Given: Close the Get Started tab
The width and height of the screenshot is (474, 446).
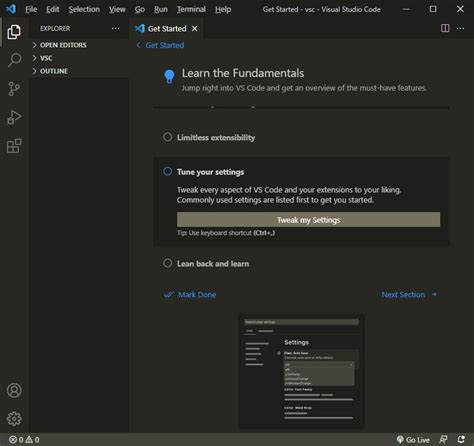Looking at the screenshot, I should click(195, 29).
